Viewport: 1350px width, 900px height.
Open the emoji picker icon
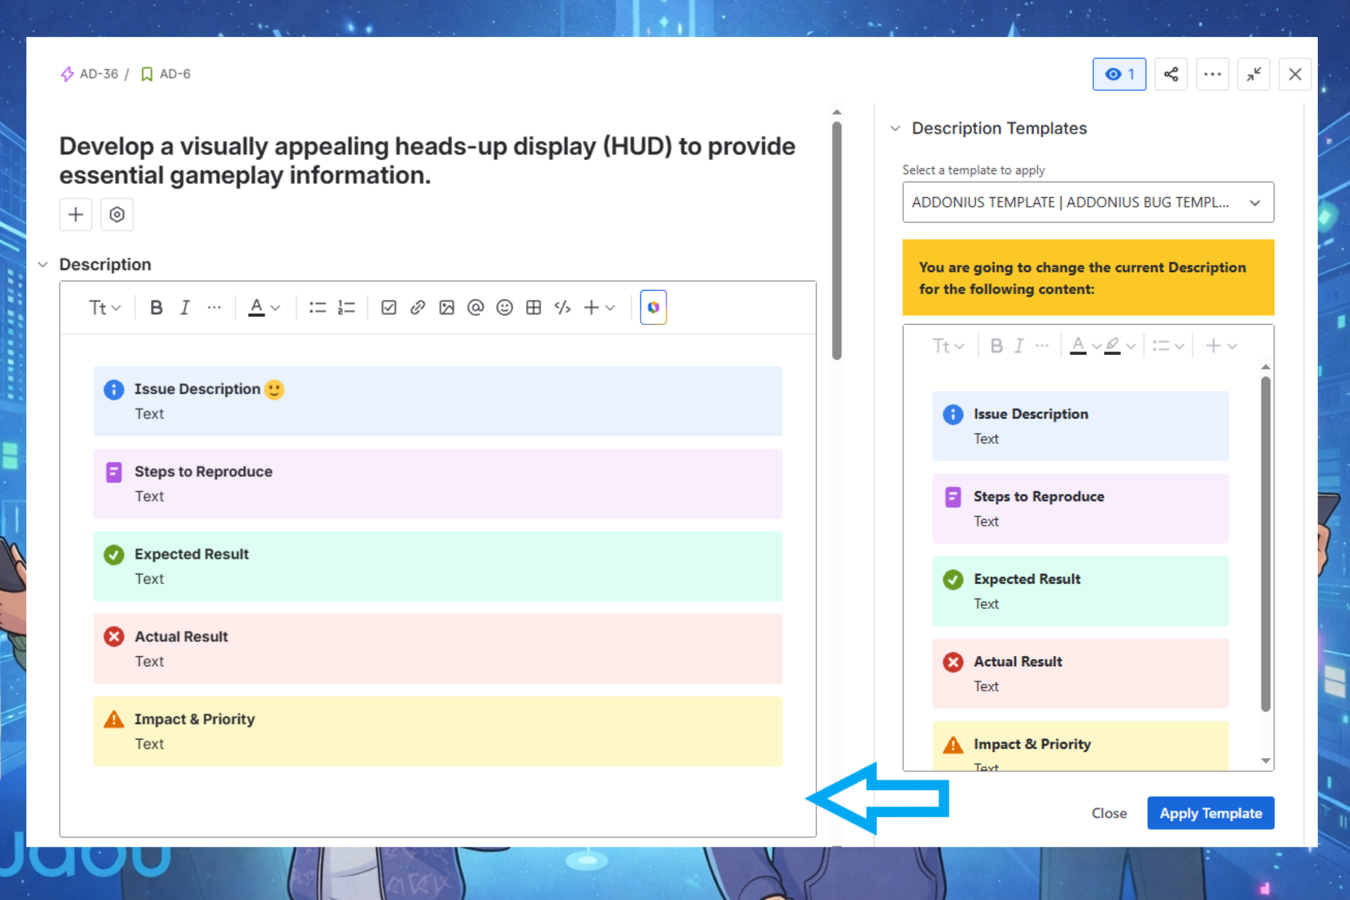pos(505,308)
